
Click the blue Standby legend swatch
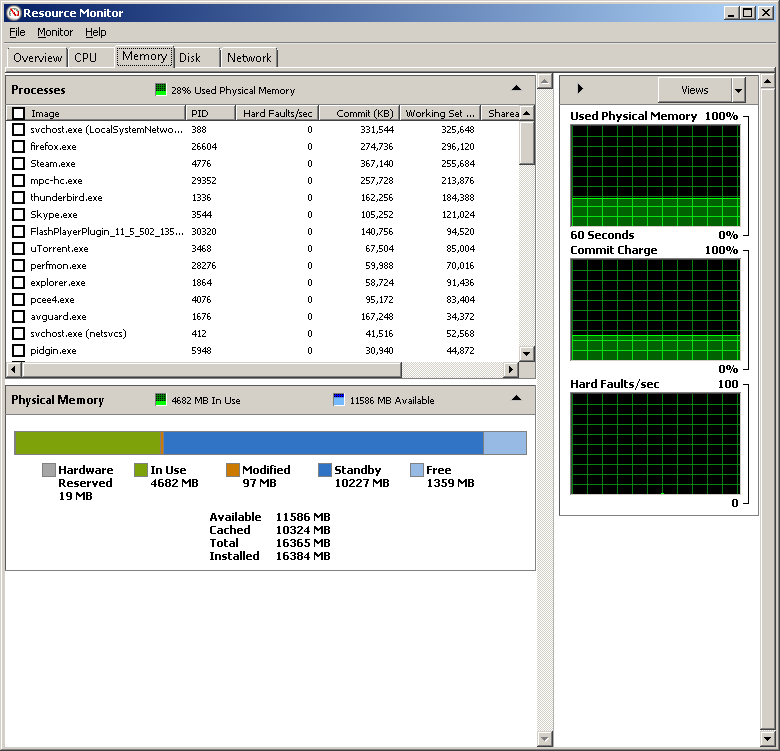click(x=325, y=470)
